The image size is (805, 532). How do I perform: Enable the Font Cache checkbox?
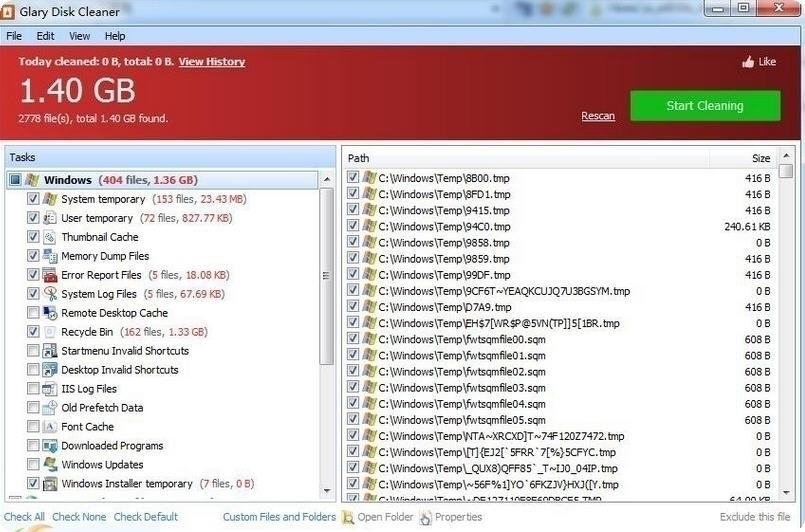click(33, 427)
